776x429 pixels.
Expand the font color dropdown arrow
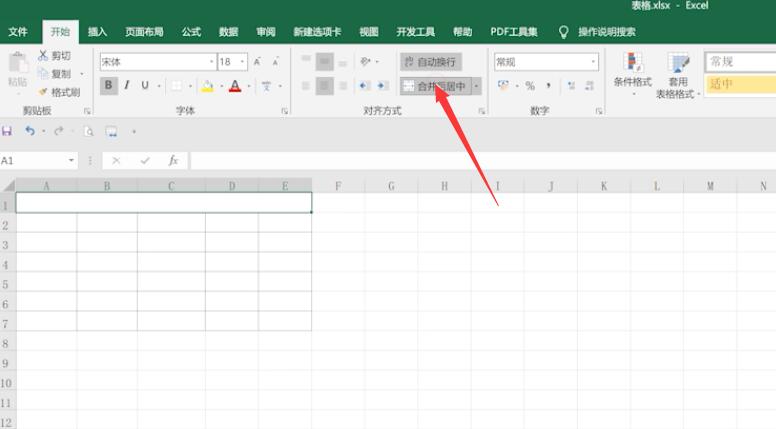249,86
